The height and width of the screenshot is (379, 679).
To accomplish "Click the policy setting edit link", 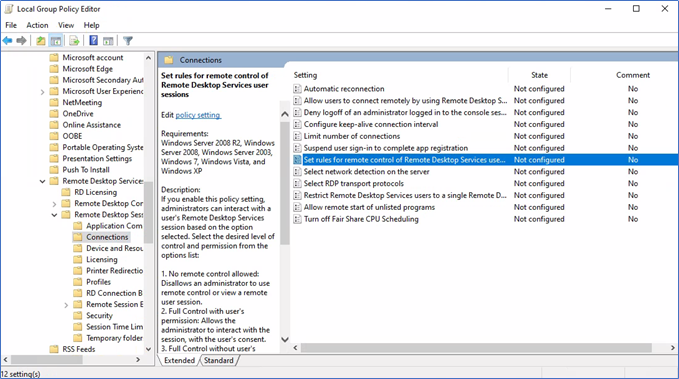I will point(198,115).
